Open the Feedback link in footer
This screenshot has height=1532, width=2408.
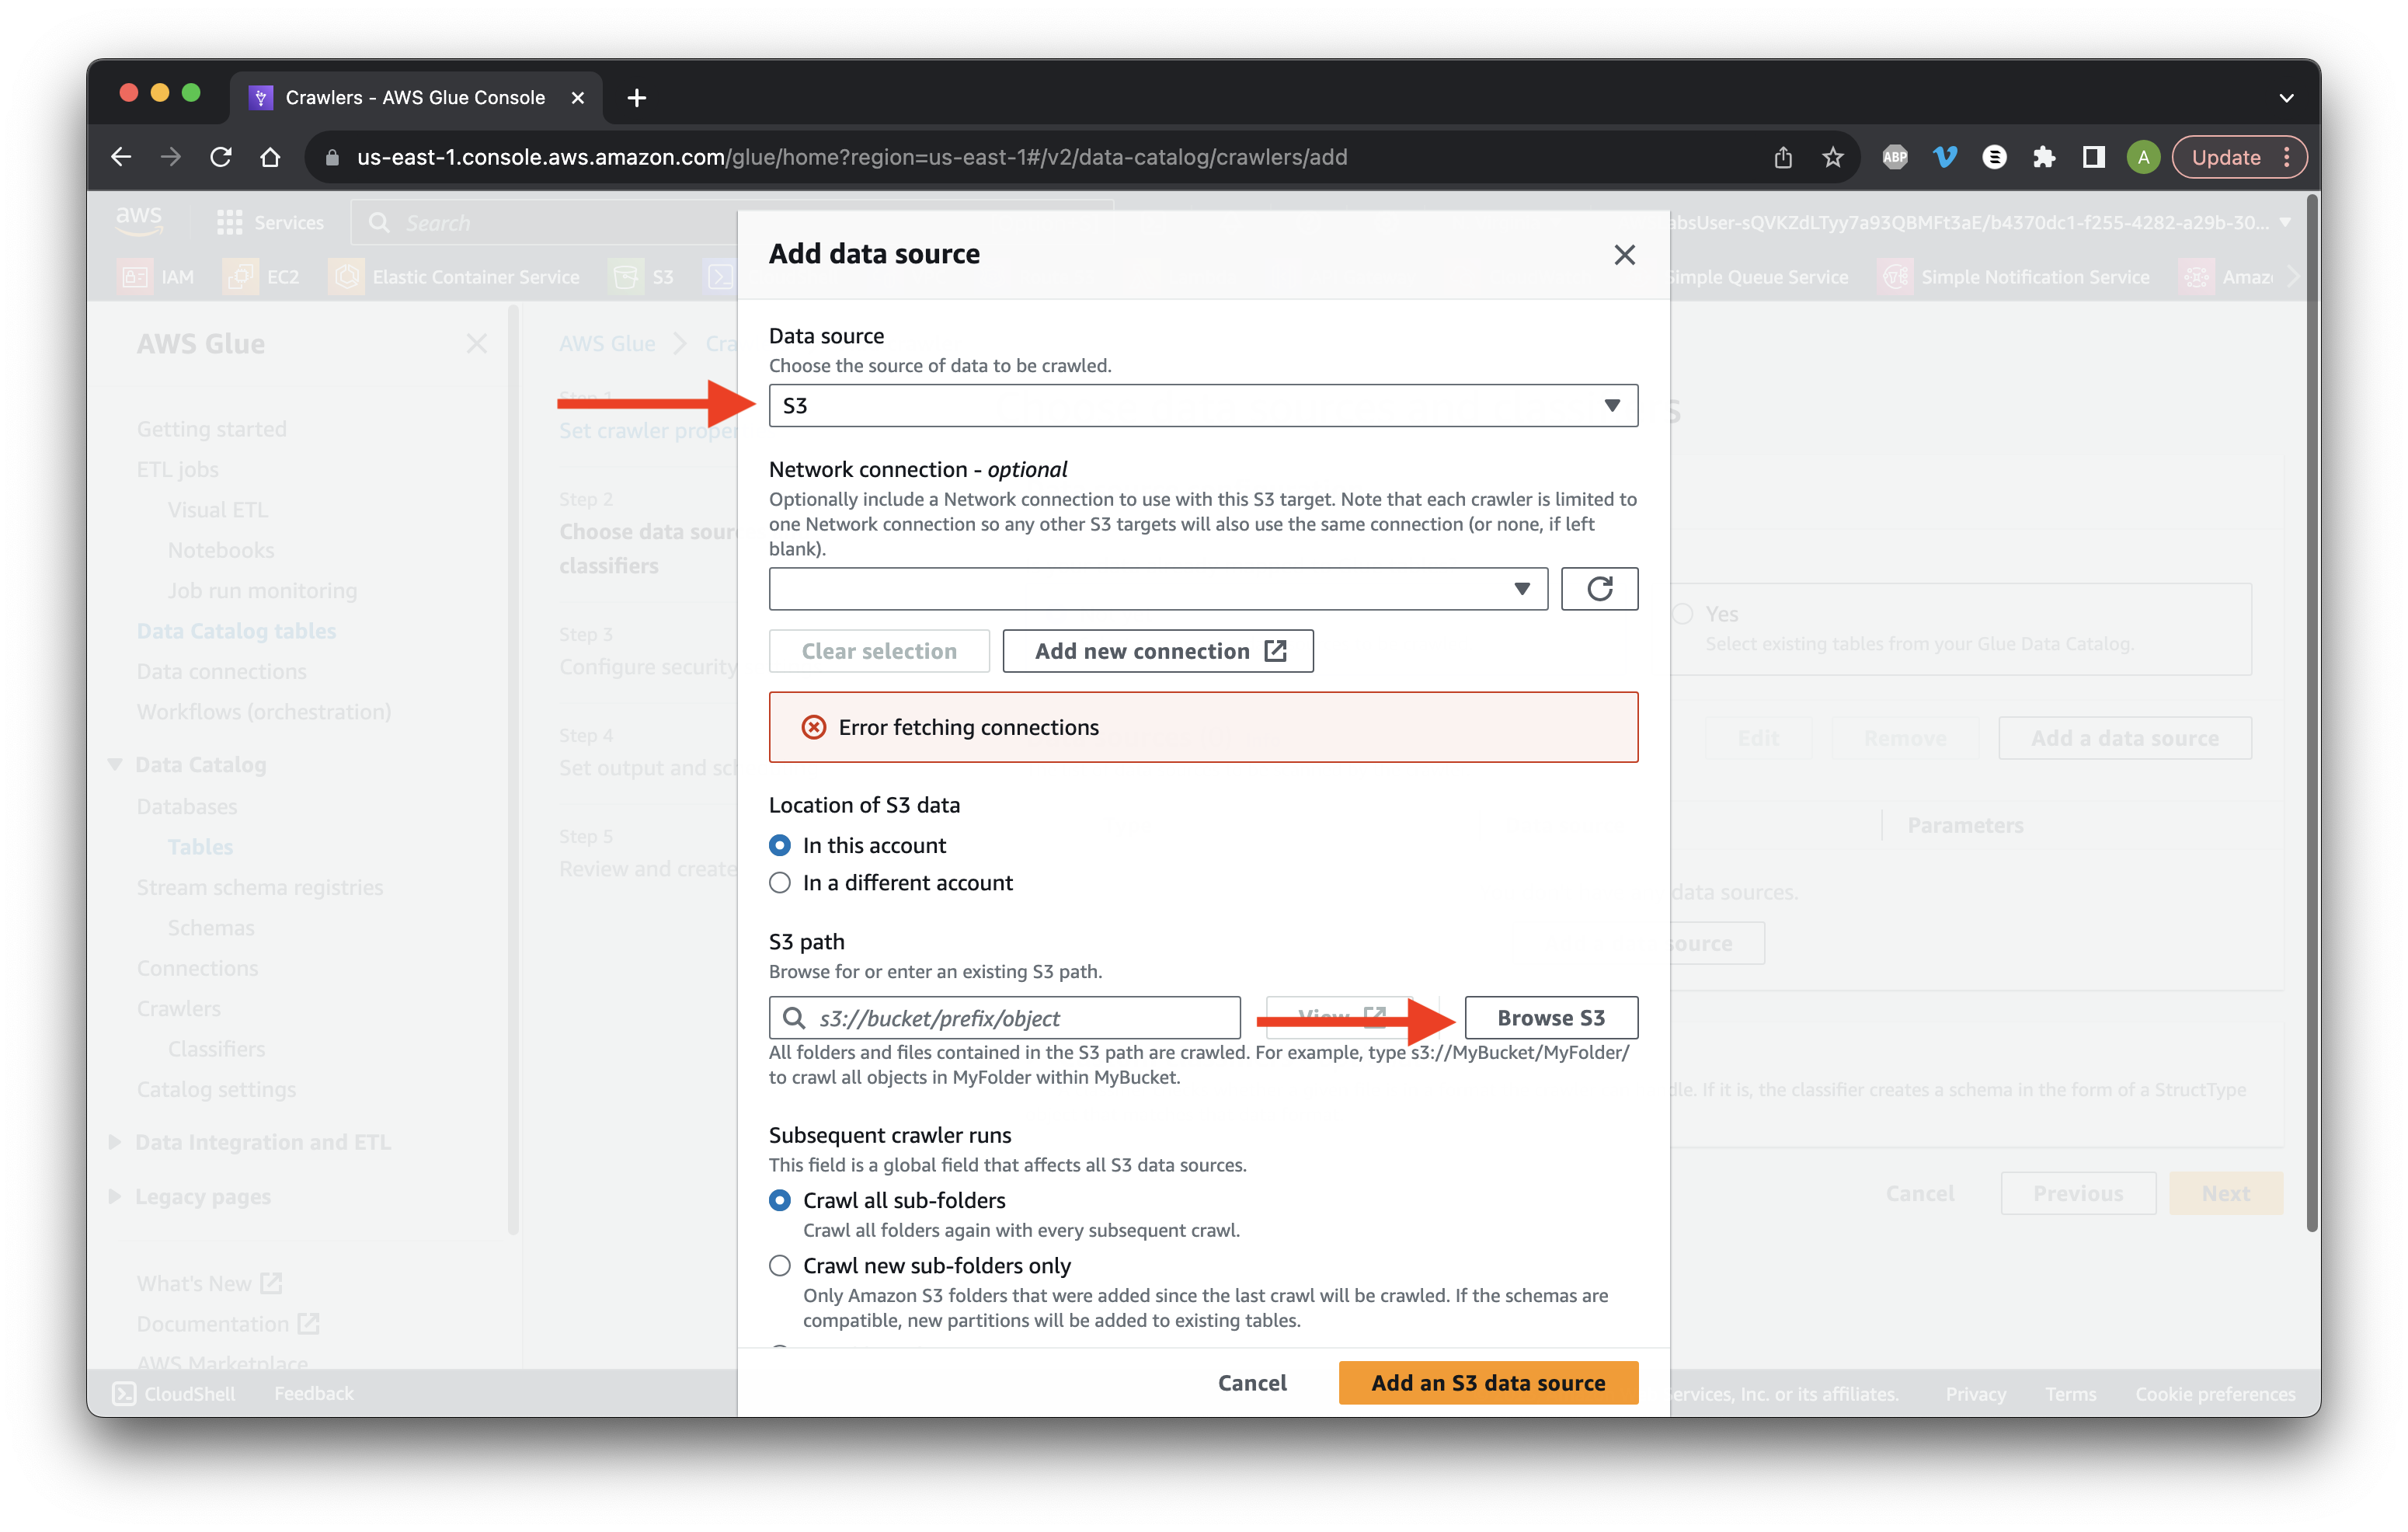314,1393
